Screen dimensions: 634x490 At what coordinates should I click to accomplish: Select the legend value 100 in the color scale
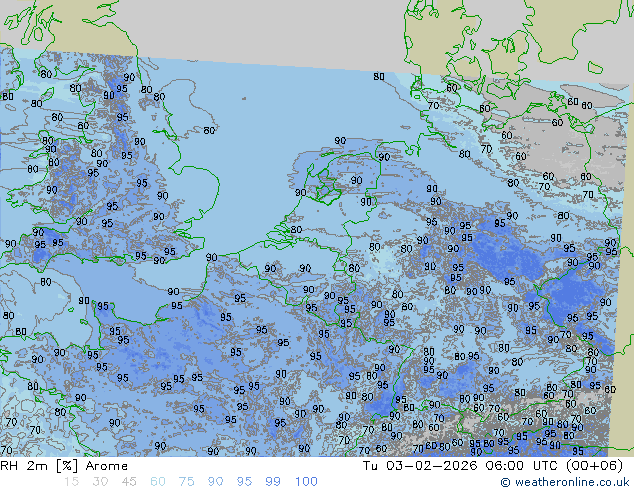(306, 482)
